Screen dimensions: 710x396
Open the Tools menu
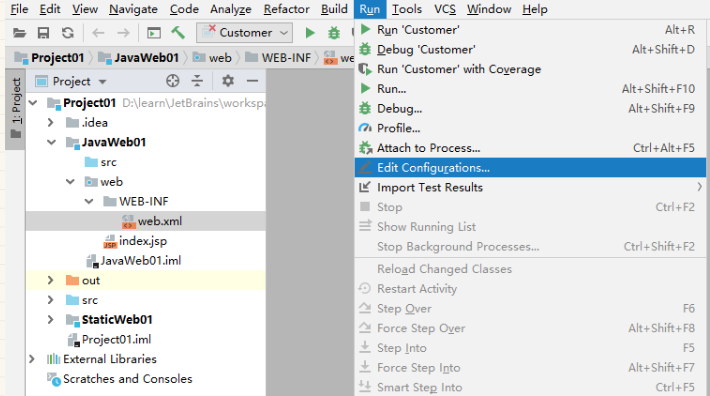407,9
